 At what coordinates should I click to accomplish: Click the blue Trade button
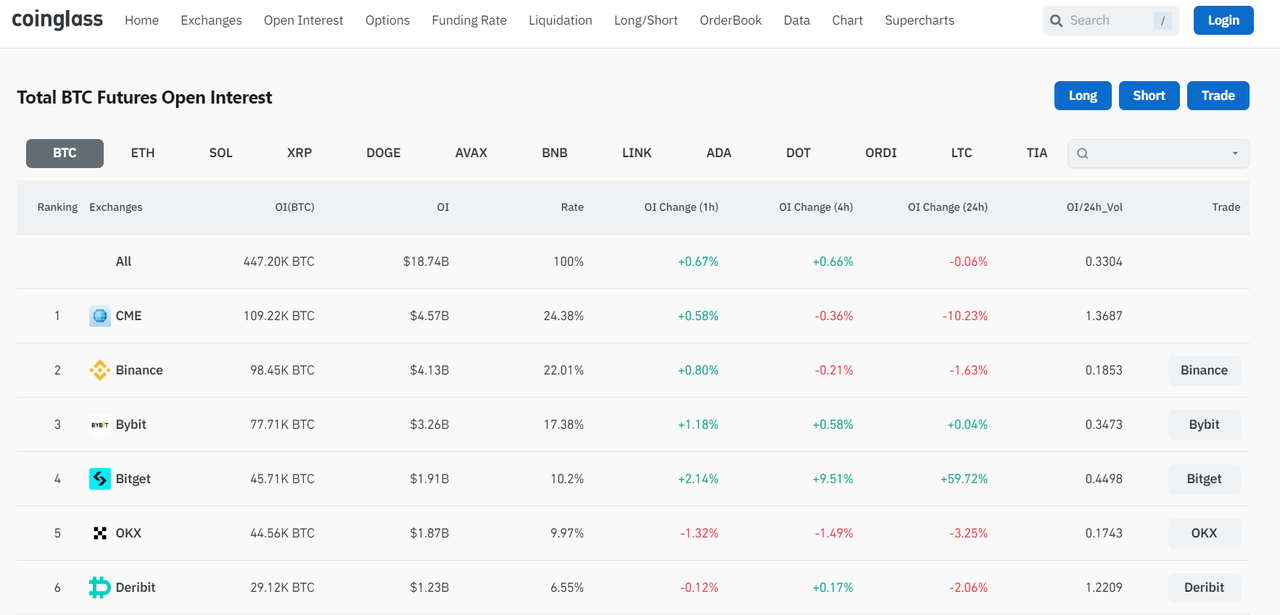1218,96
